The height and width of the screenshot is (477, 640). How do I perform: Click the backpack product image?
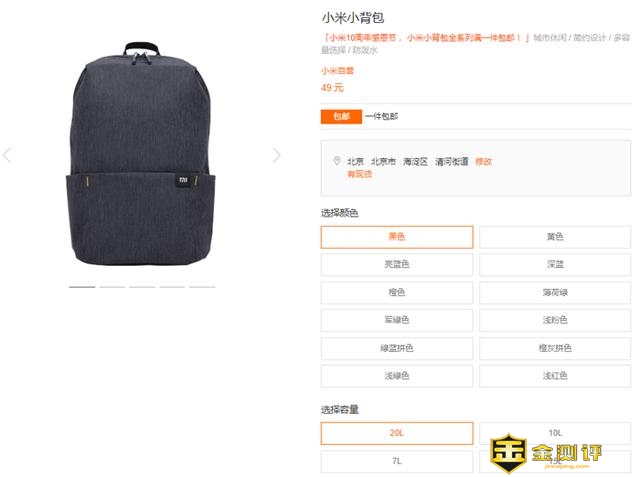[141, 154]
